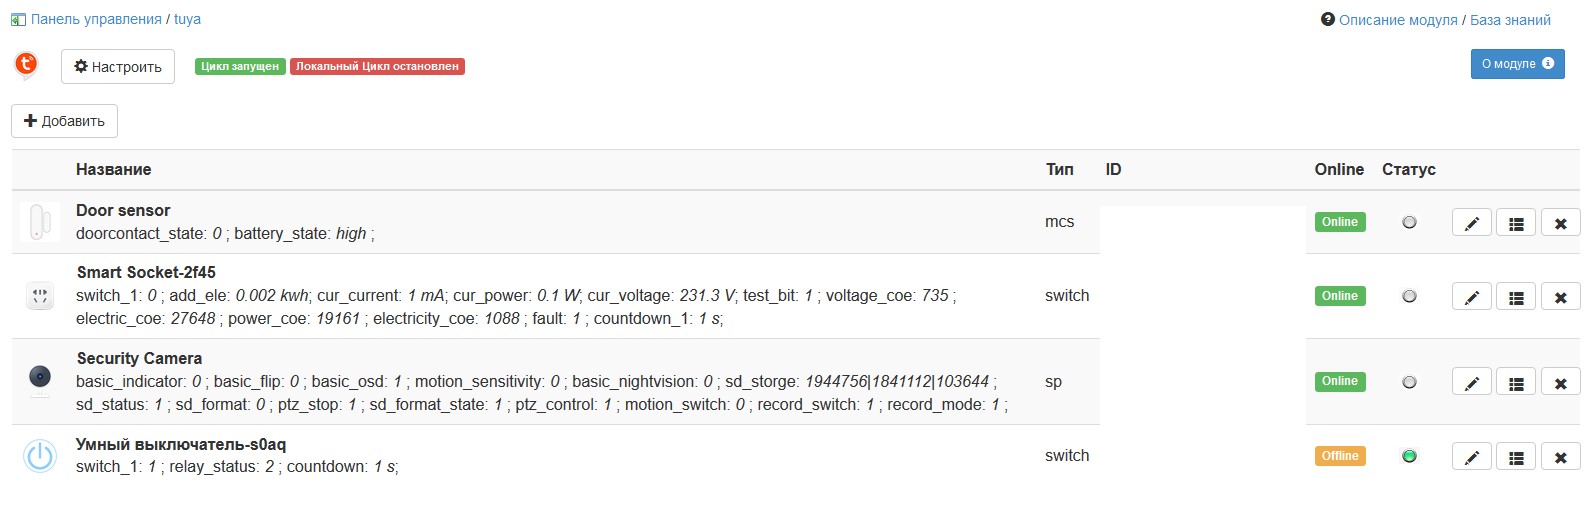Open the list icon for Smart Socket-2f45
1591x528 pixels.
tap(1516, 297)
